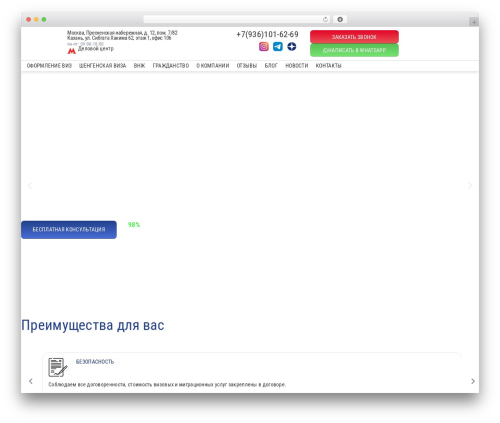The width and height of the screenshot is (500, 423).
Task: Click the browser address bar field
Action: [x=236, y=20]
